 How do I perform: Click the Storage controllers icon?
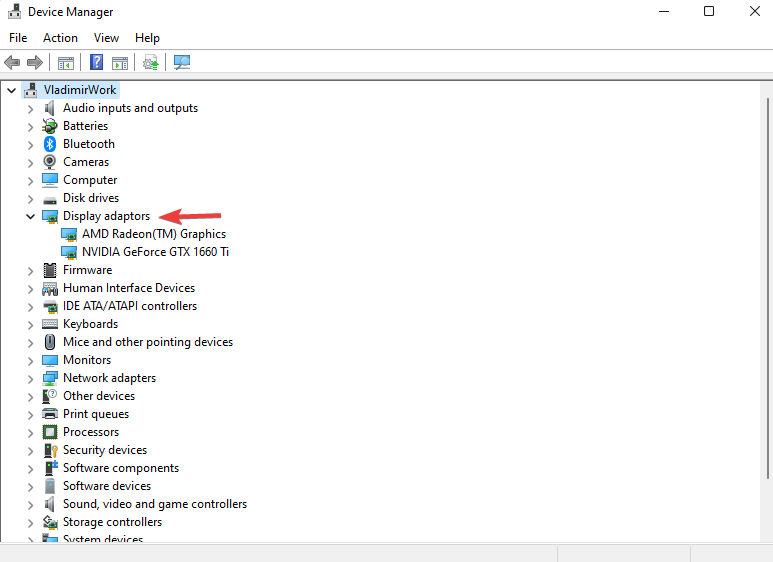(50, 522)
